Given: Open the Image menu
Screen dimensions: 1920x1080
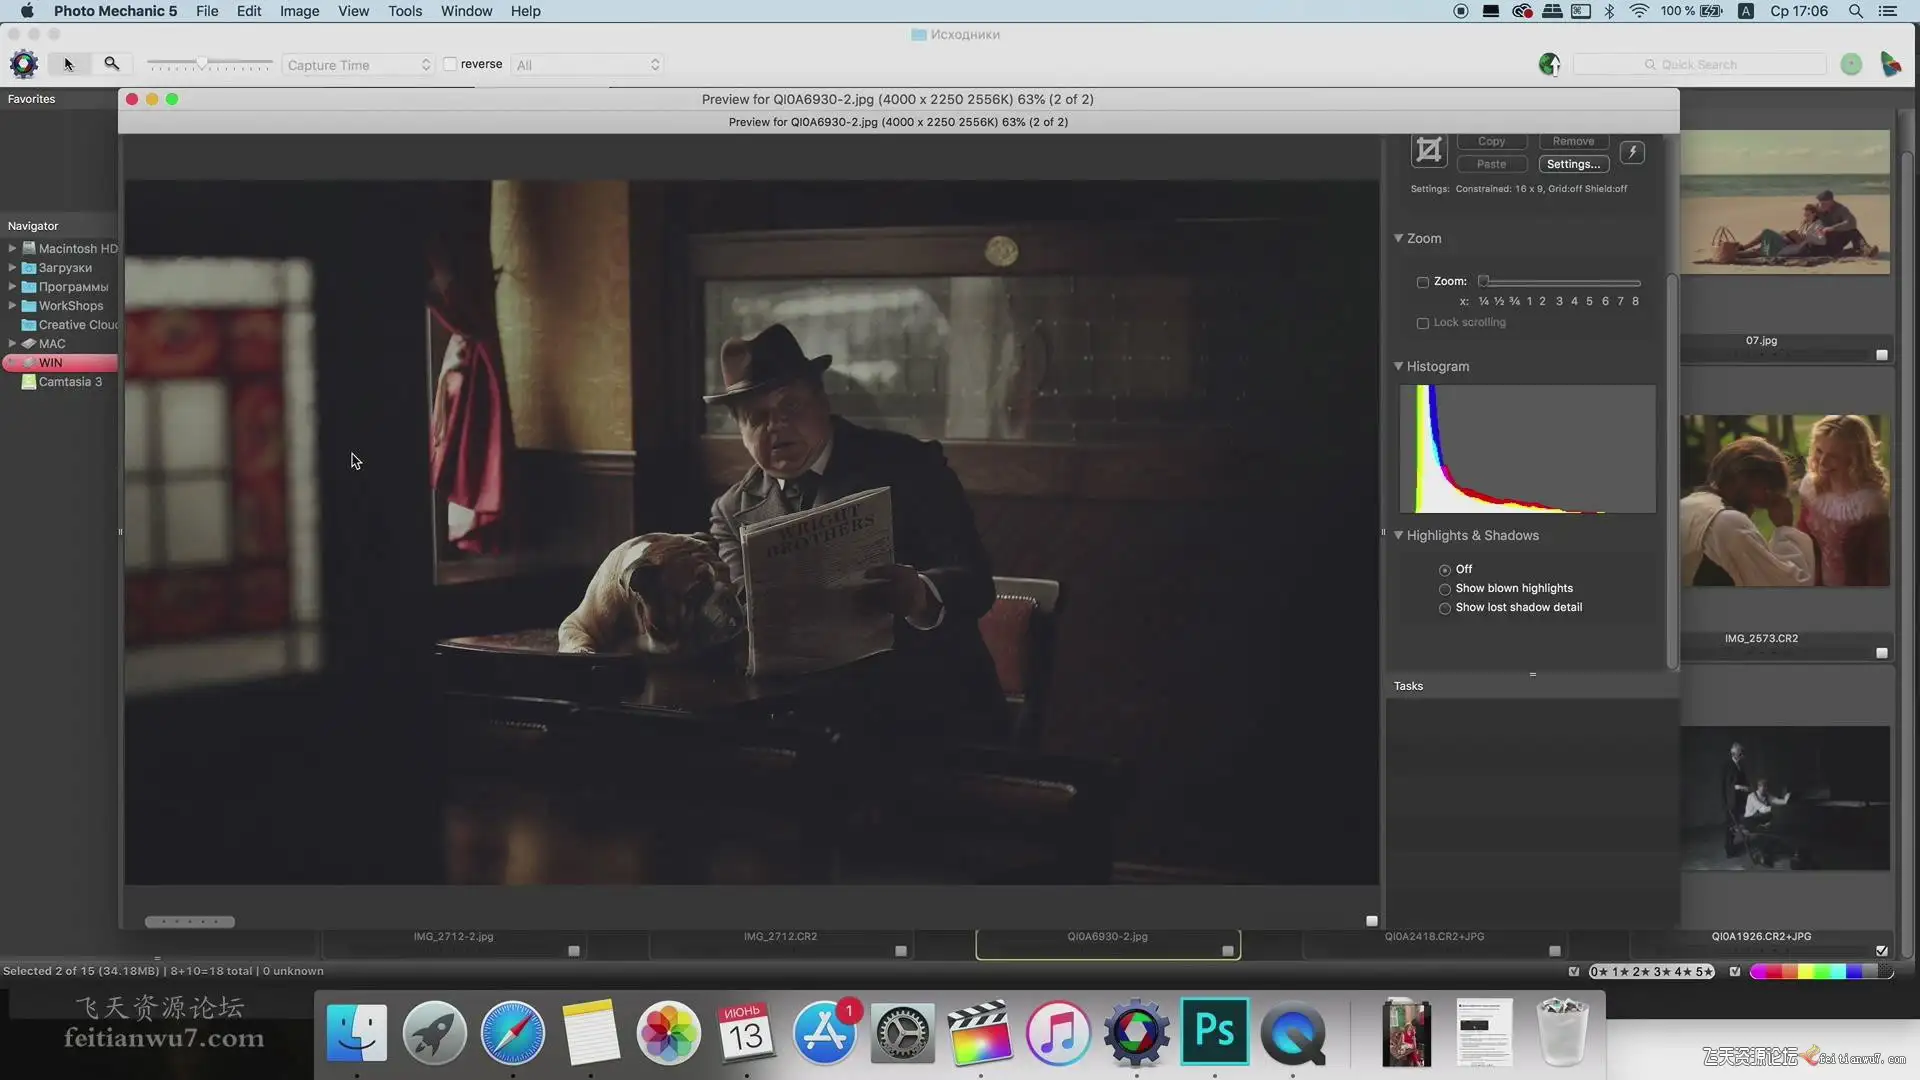Looking at the screenshot, I should click(299, 11).
